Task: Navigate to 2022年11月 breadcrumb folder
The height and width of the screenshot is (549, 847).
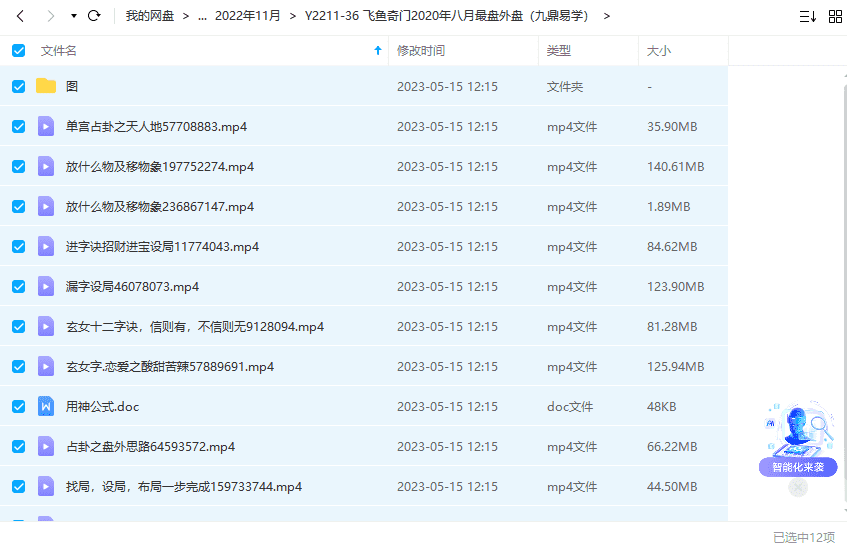Action: pyautogui.click(x=249, y=16)
